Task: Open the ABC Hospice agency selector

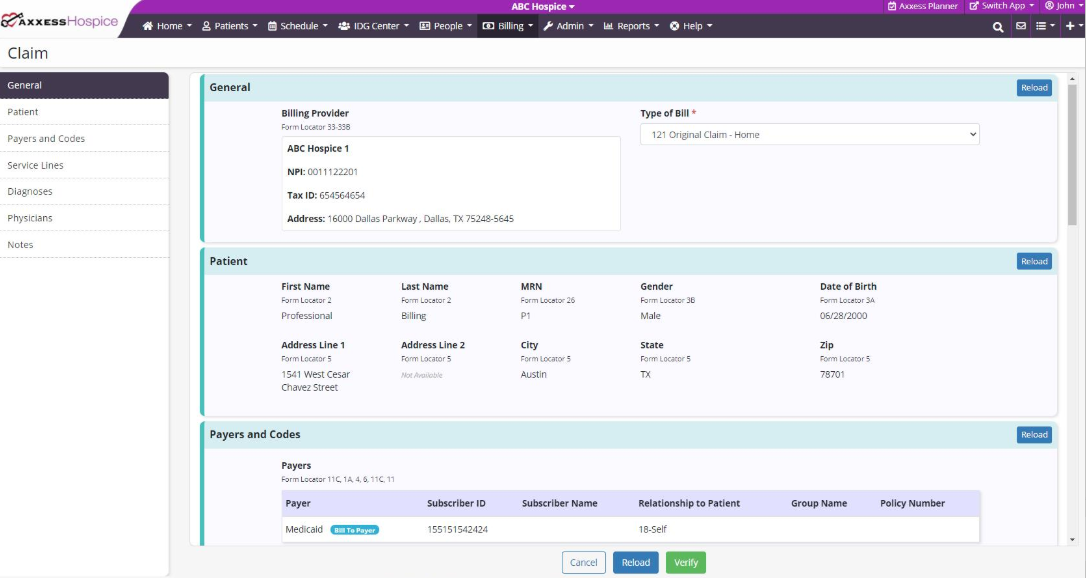Action: [543, 7]
